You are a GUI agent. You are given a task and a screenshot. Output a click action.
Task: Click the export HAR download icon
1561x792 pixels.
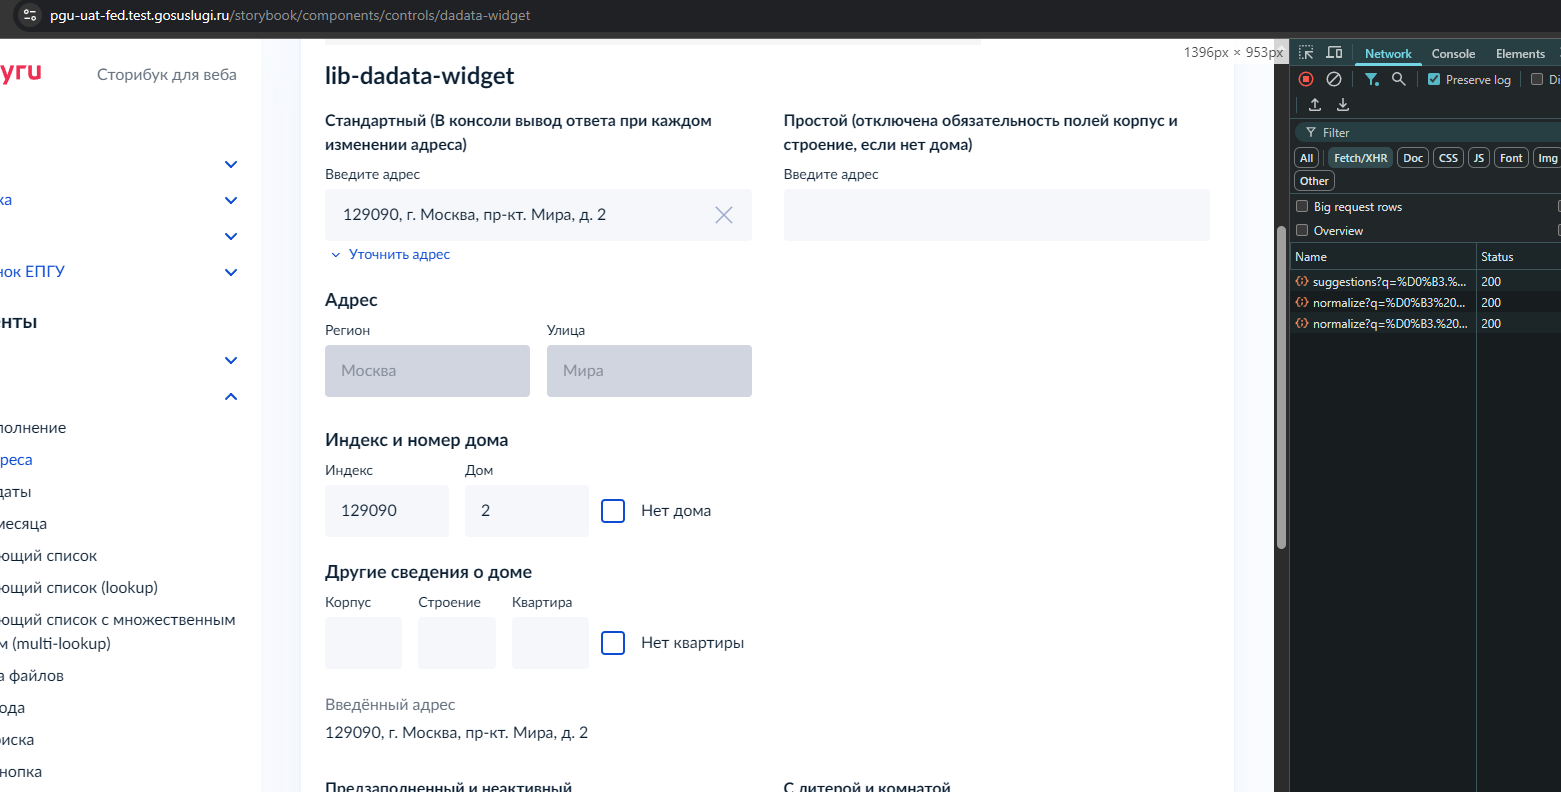pos(1343,105)
